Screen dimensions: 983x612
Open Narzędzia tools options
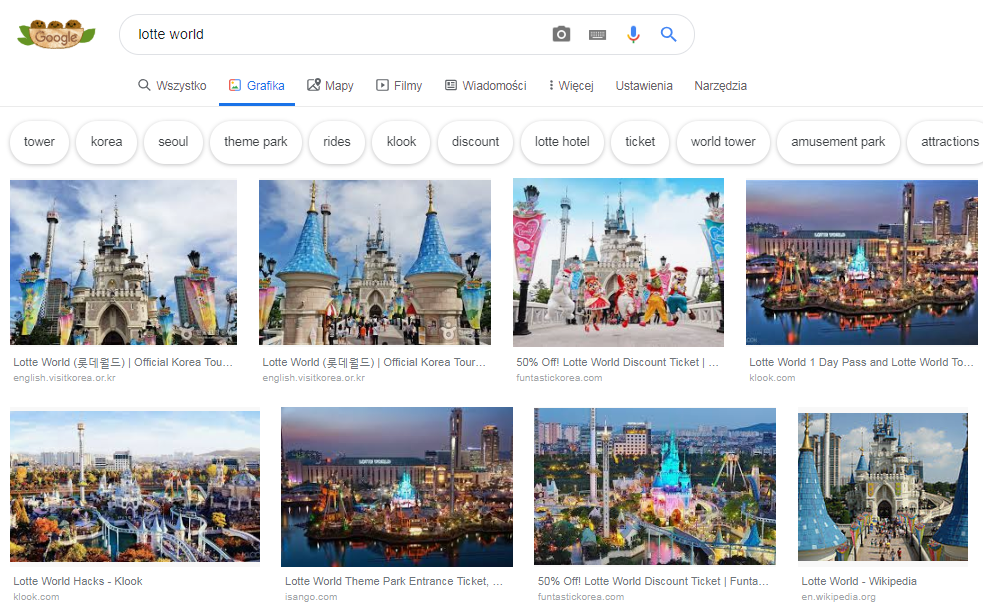click(720, 85)
